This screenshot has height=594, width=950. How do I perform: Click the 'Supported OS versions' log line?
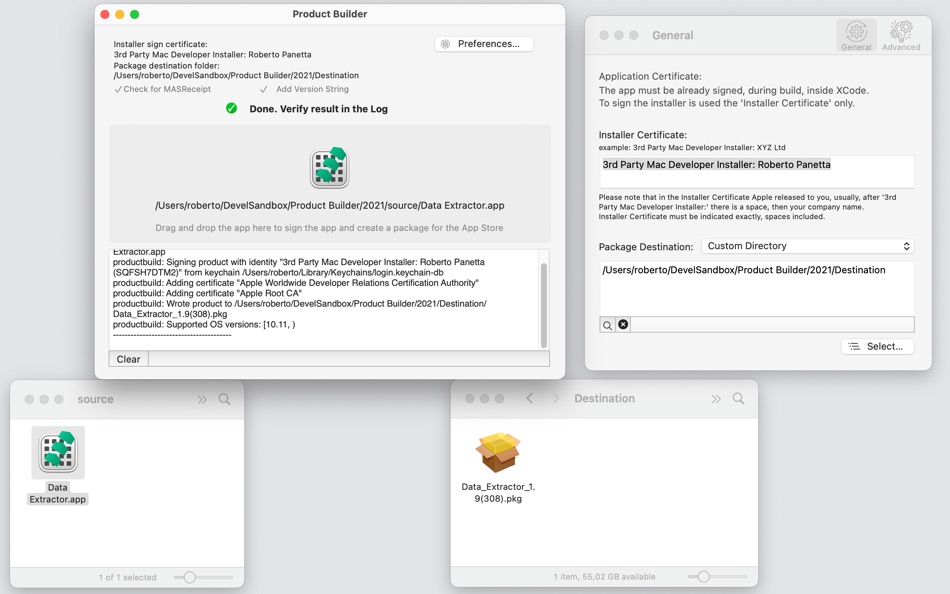coord(204,324)
